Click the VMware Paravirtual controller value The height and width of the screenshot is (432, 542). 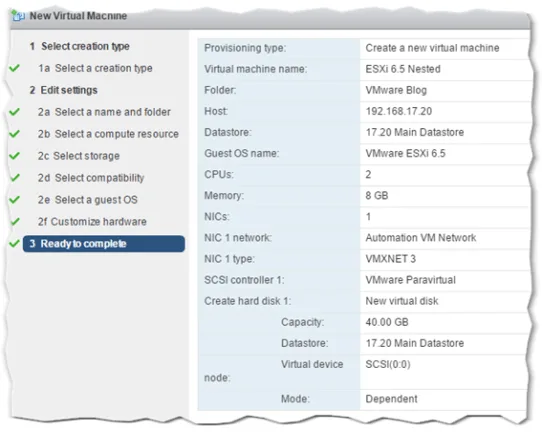point(410,280)
